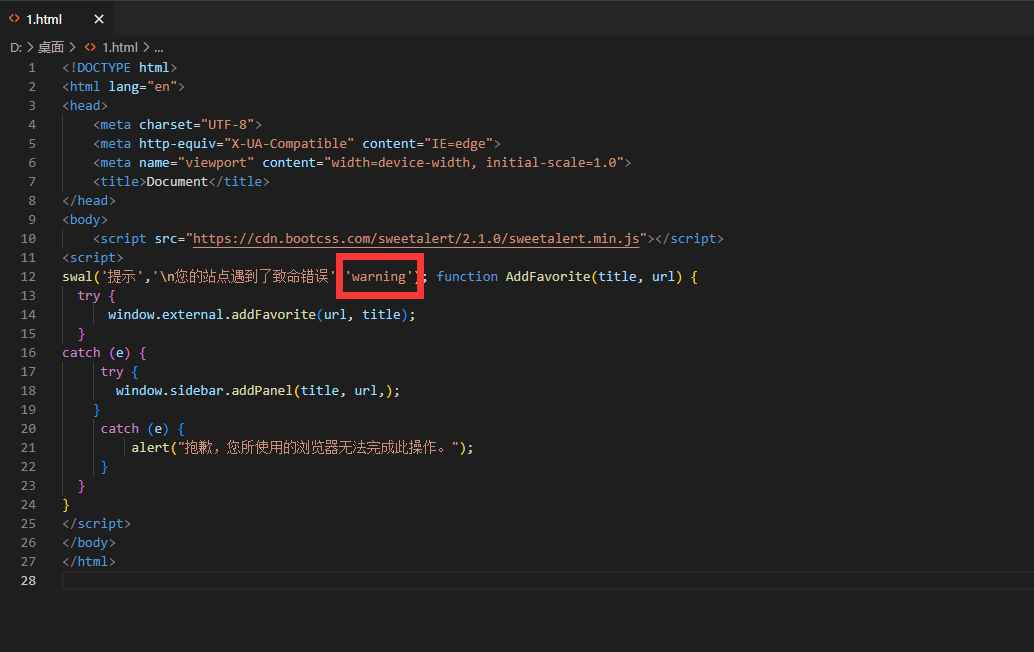
Task: Click the word Document inside title tag
Action: (x=177, y=182)
